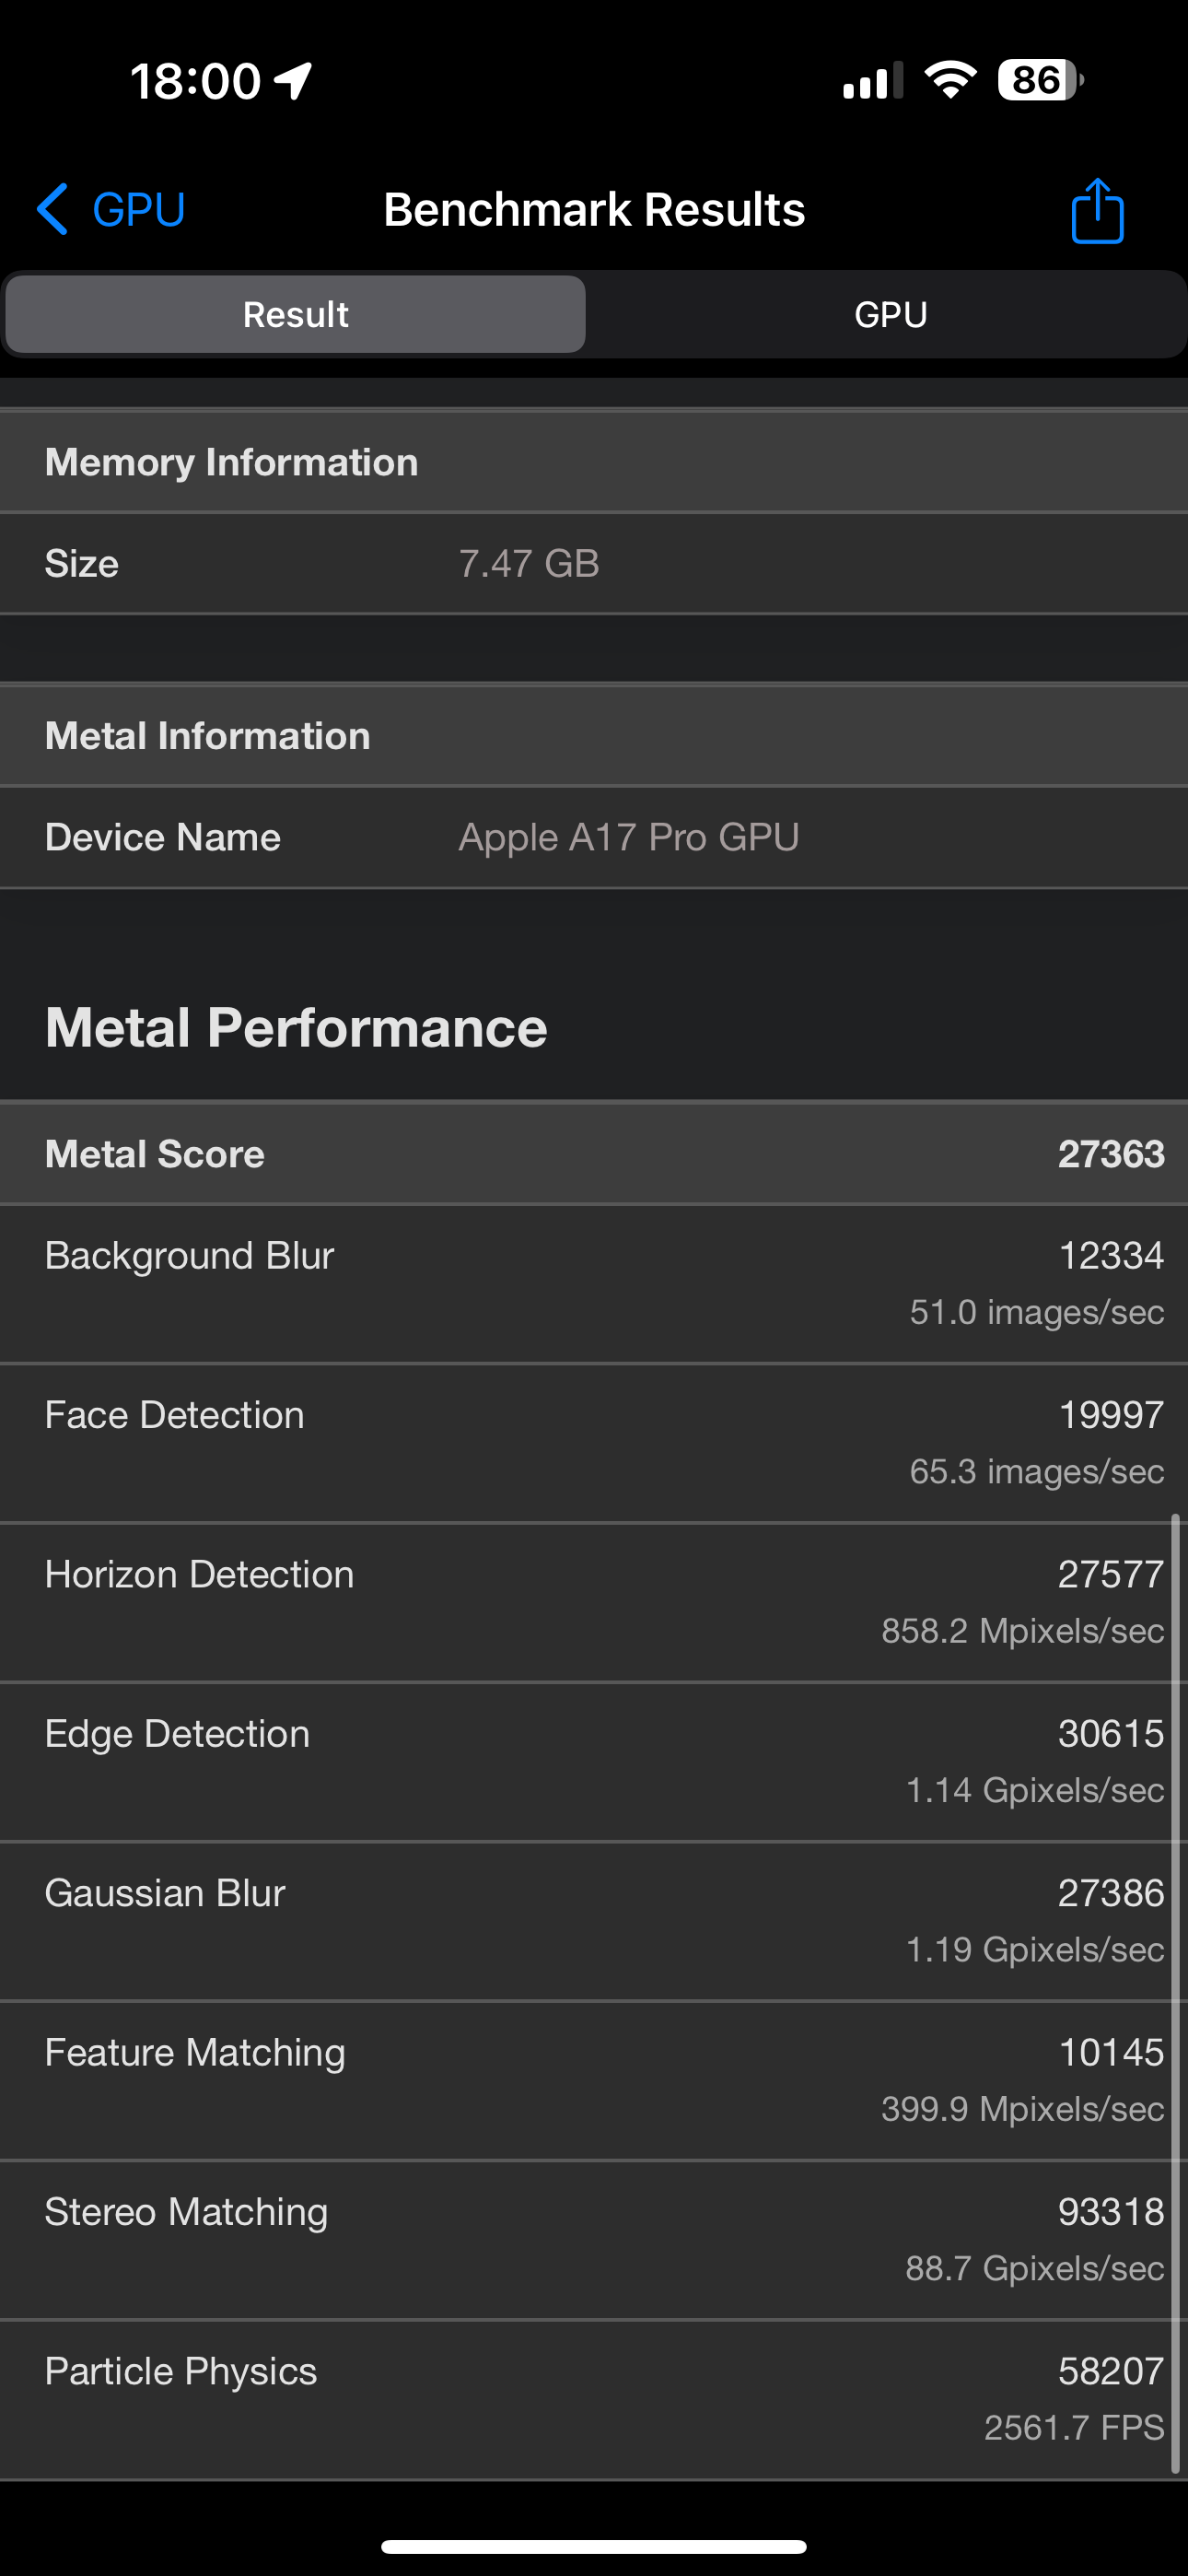Tap the share icon in the navigation bar
Screen dimensions: 1188x2576
click(x=1097, y=211)
